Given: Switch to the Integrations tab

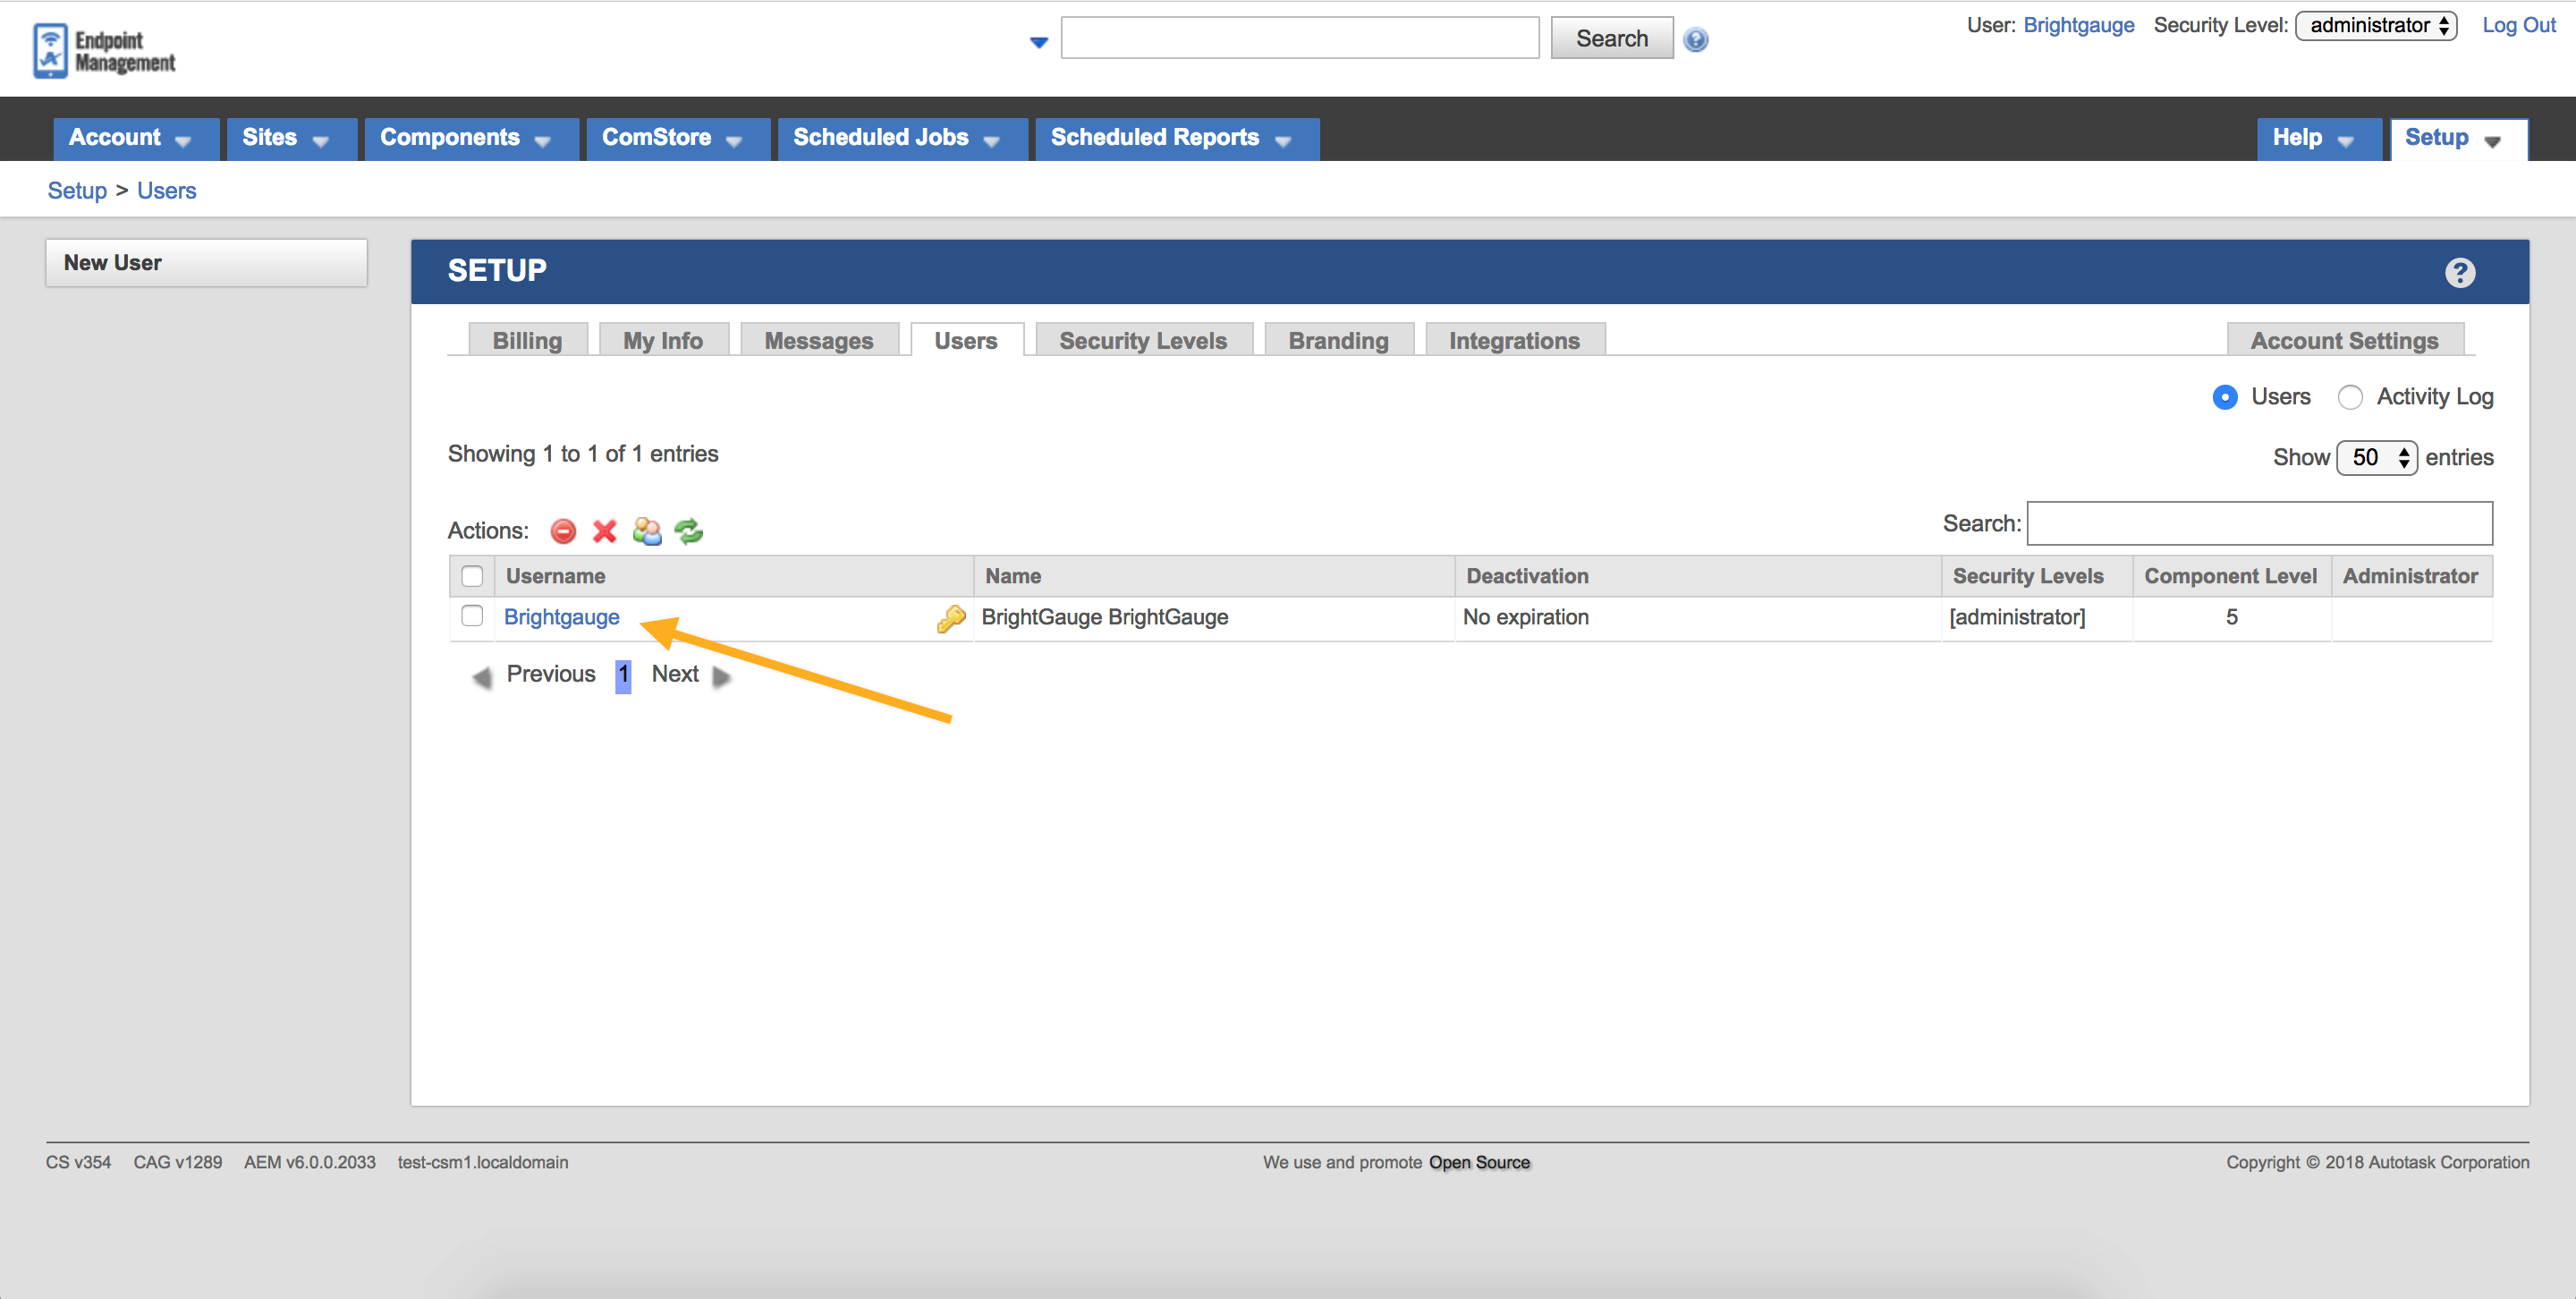Looking at the screenshot, I should point(1514,340).
